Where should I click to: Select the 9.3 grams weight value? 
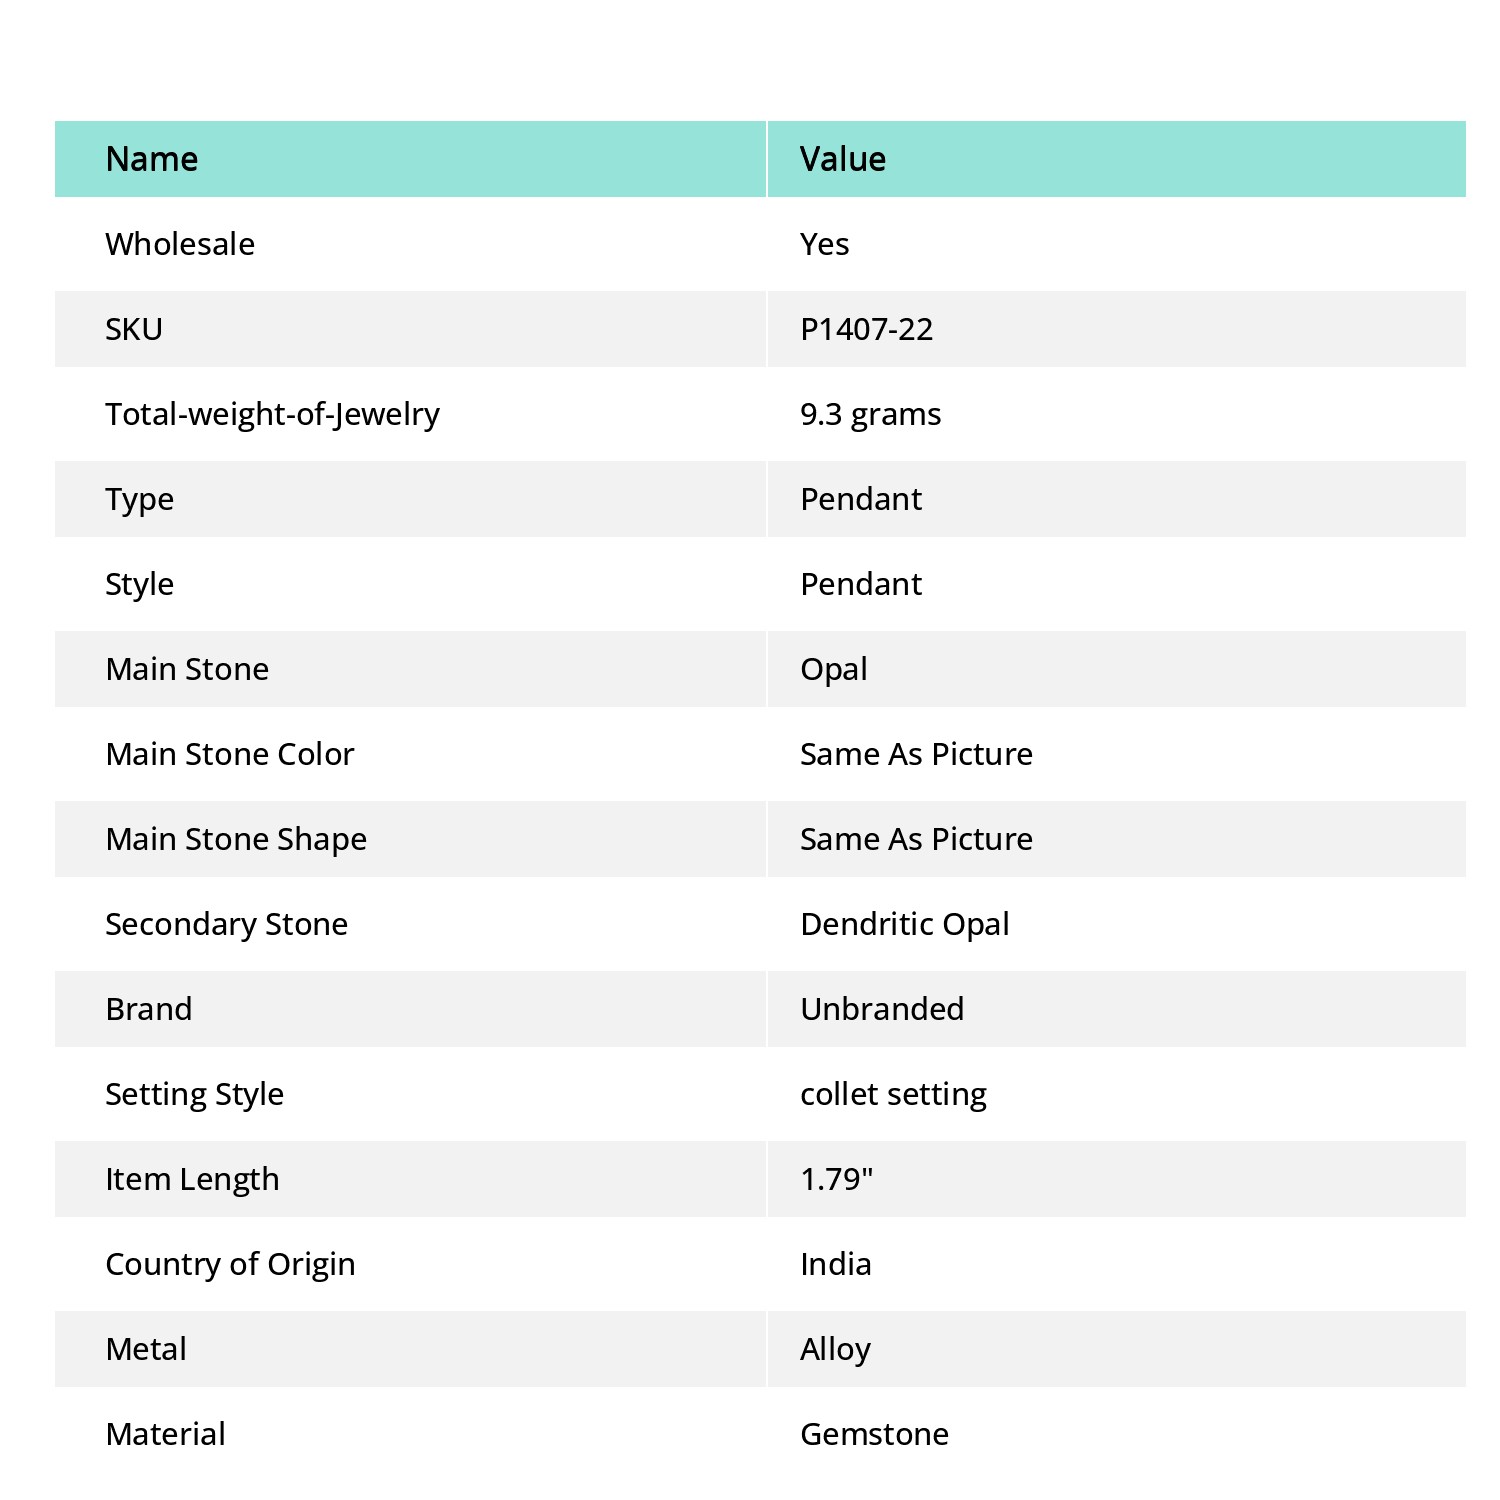click(x=871, y=415)
